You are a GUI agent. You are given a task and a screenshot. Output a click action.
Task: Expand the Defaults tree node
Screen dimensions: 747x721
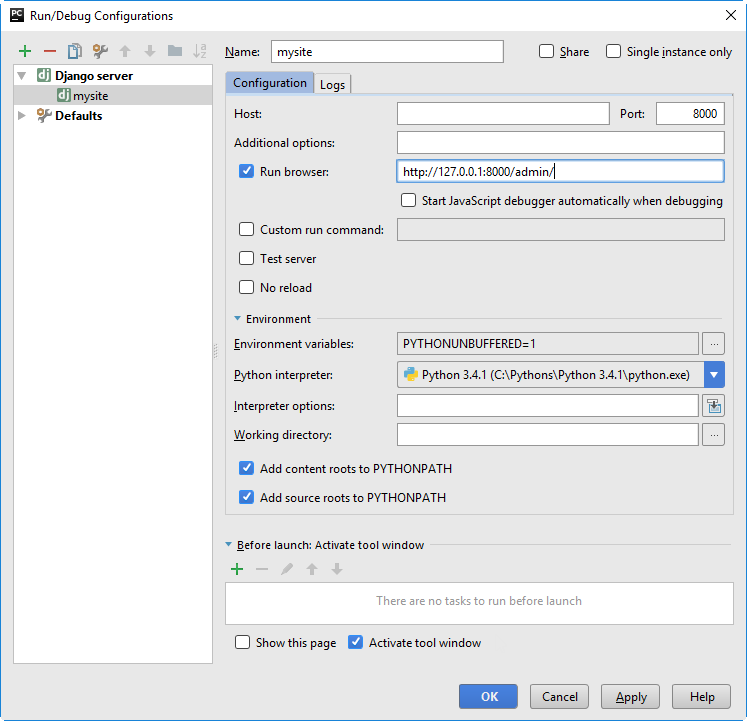(x=22, y=115)
